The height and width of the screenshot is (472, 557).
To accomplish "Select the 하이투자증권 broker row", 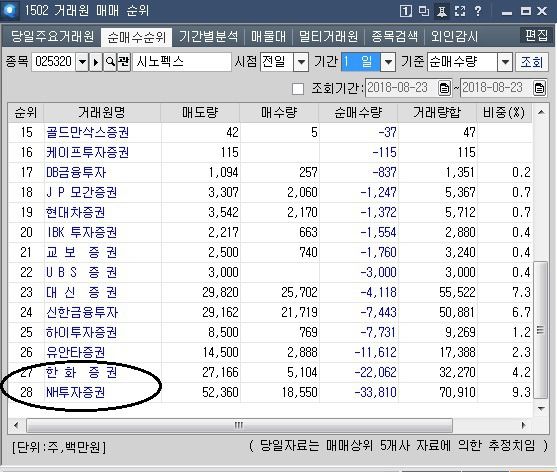I will tap(270, 332).
